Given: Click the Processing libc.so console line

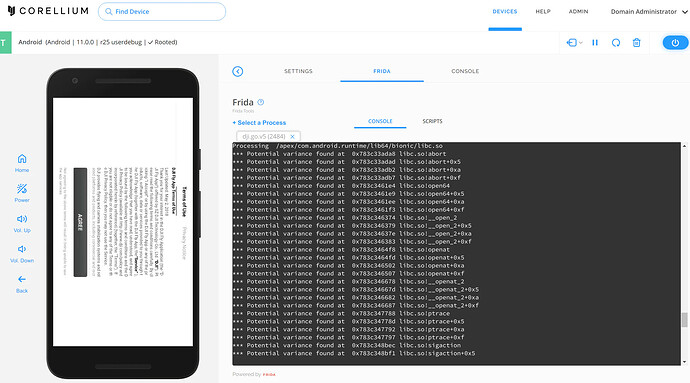Looking at the screenshot, I should point(338,146).
